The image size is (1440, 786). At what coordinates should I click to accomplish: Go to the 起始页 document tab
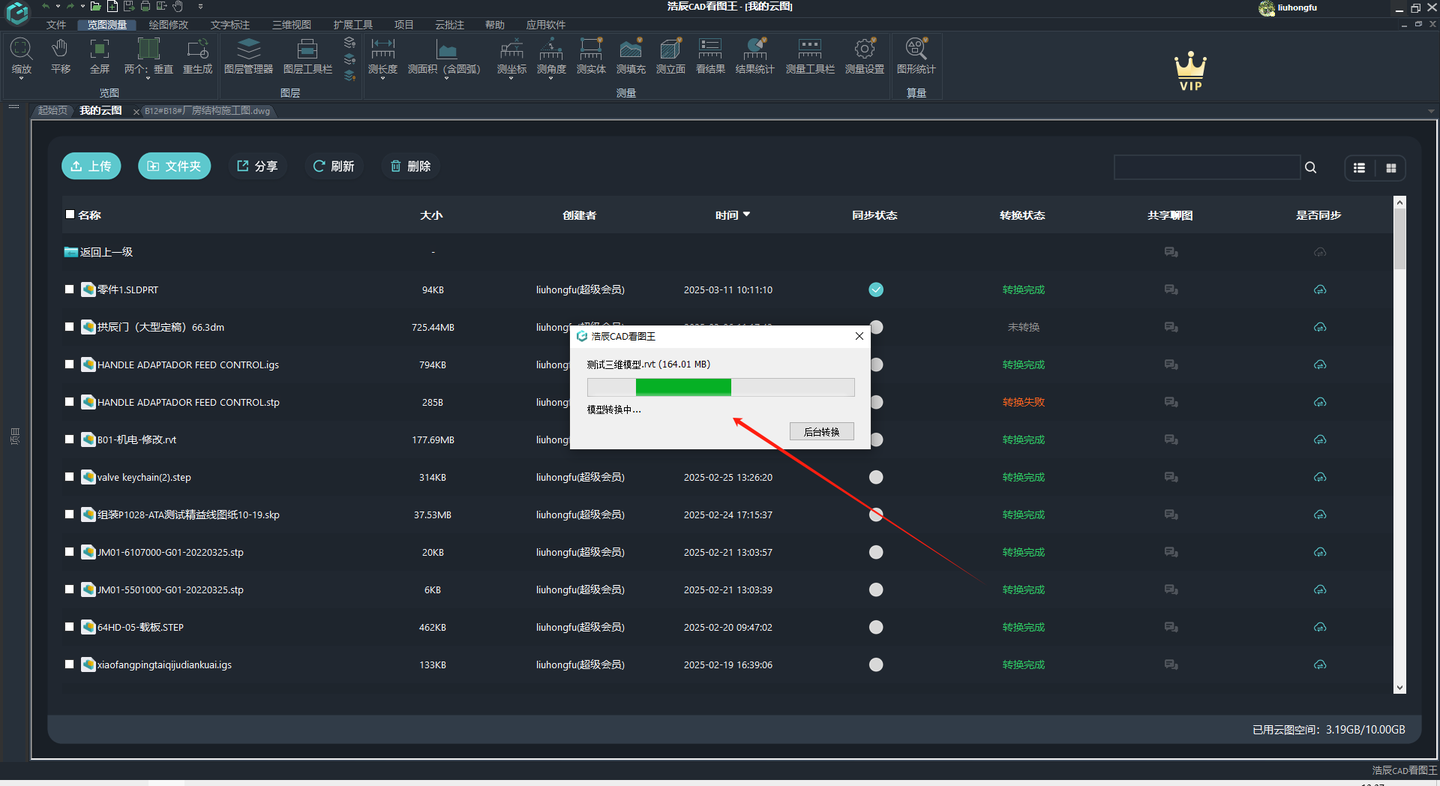[x=53, y=111]
